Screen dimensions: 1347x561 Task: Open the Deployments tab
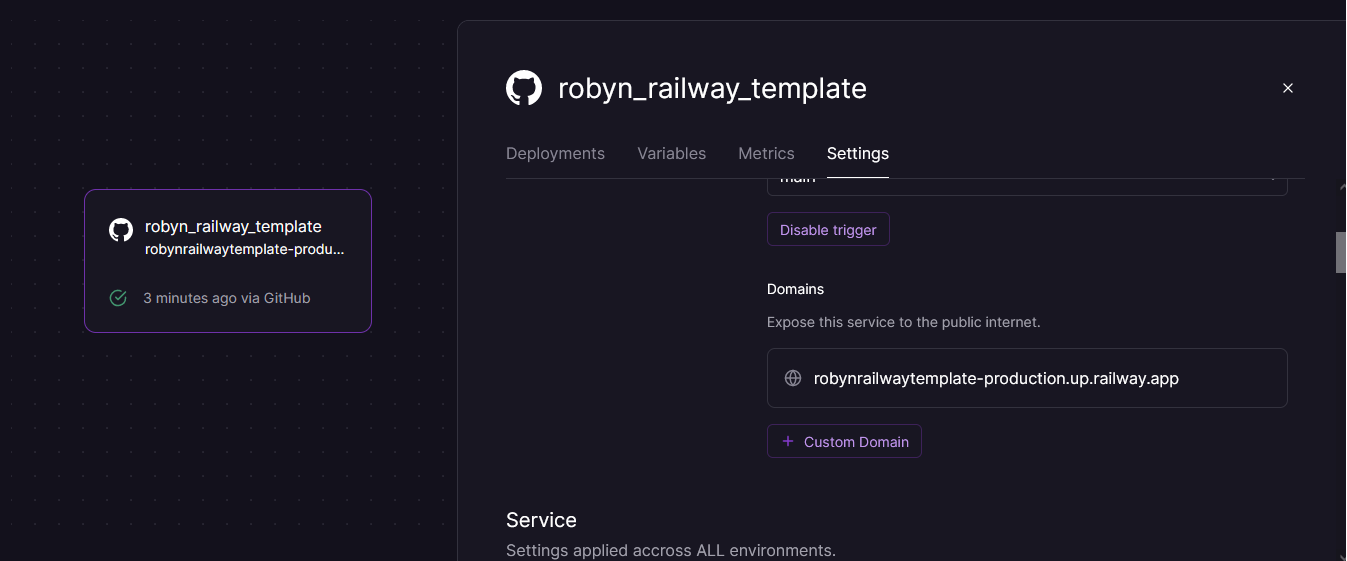pyautogui.click(x=555, y=153)
